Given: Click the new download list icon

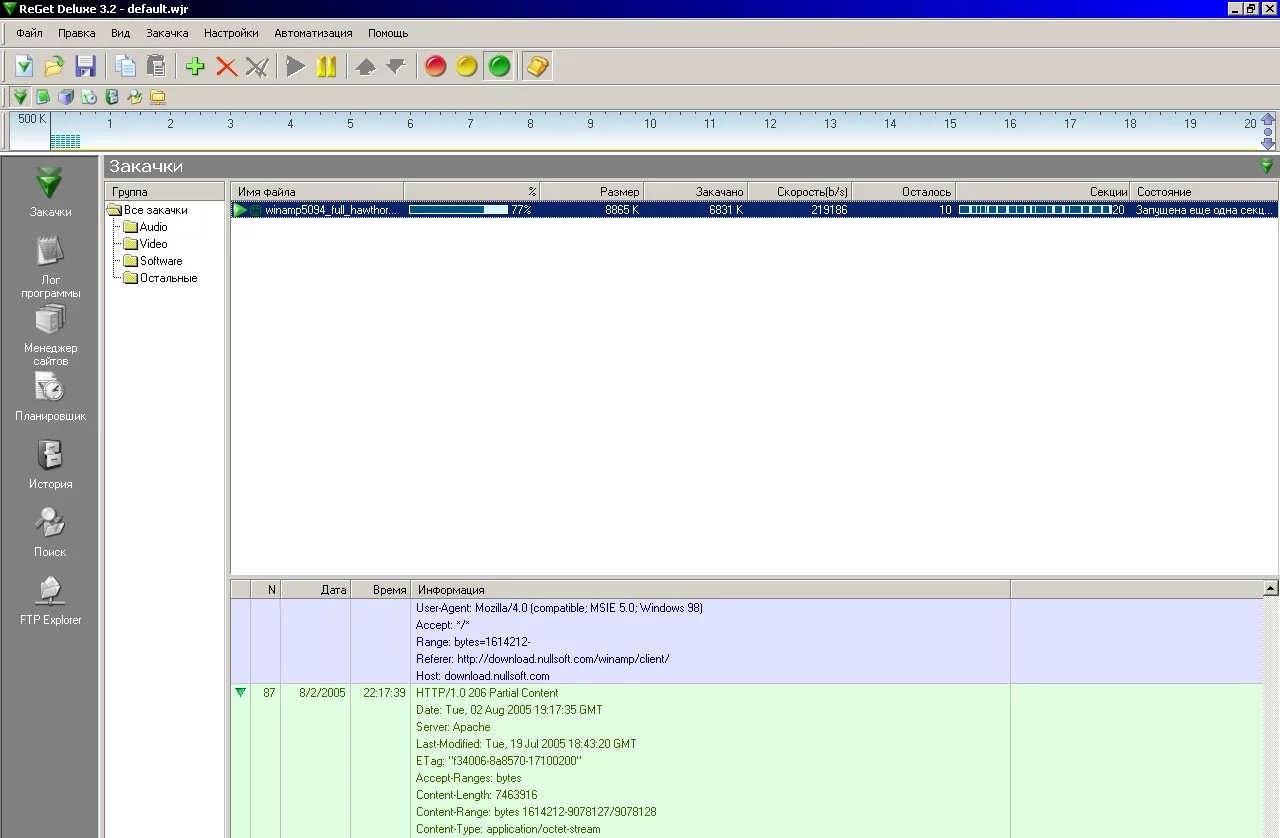Looking at the screenshot, I should pyautogui.click(x=24, y=67).
